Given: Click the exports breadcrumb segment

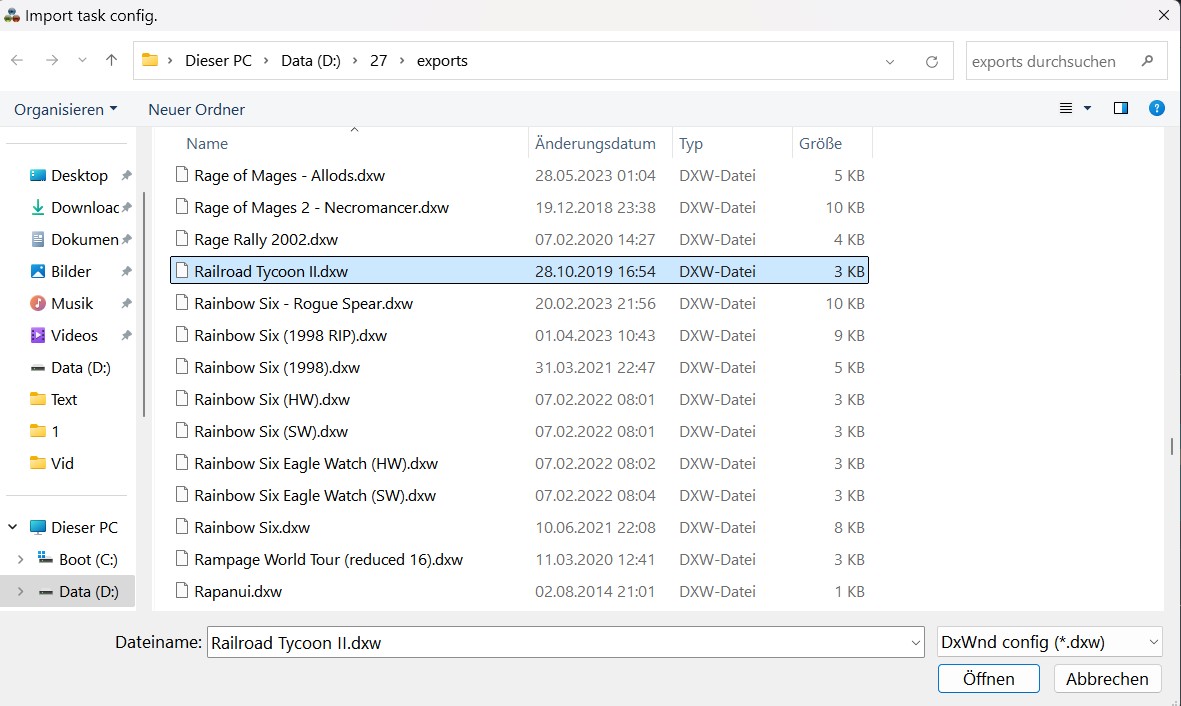Looking at the screenshot, I should click(442, 61).
